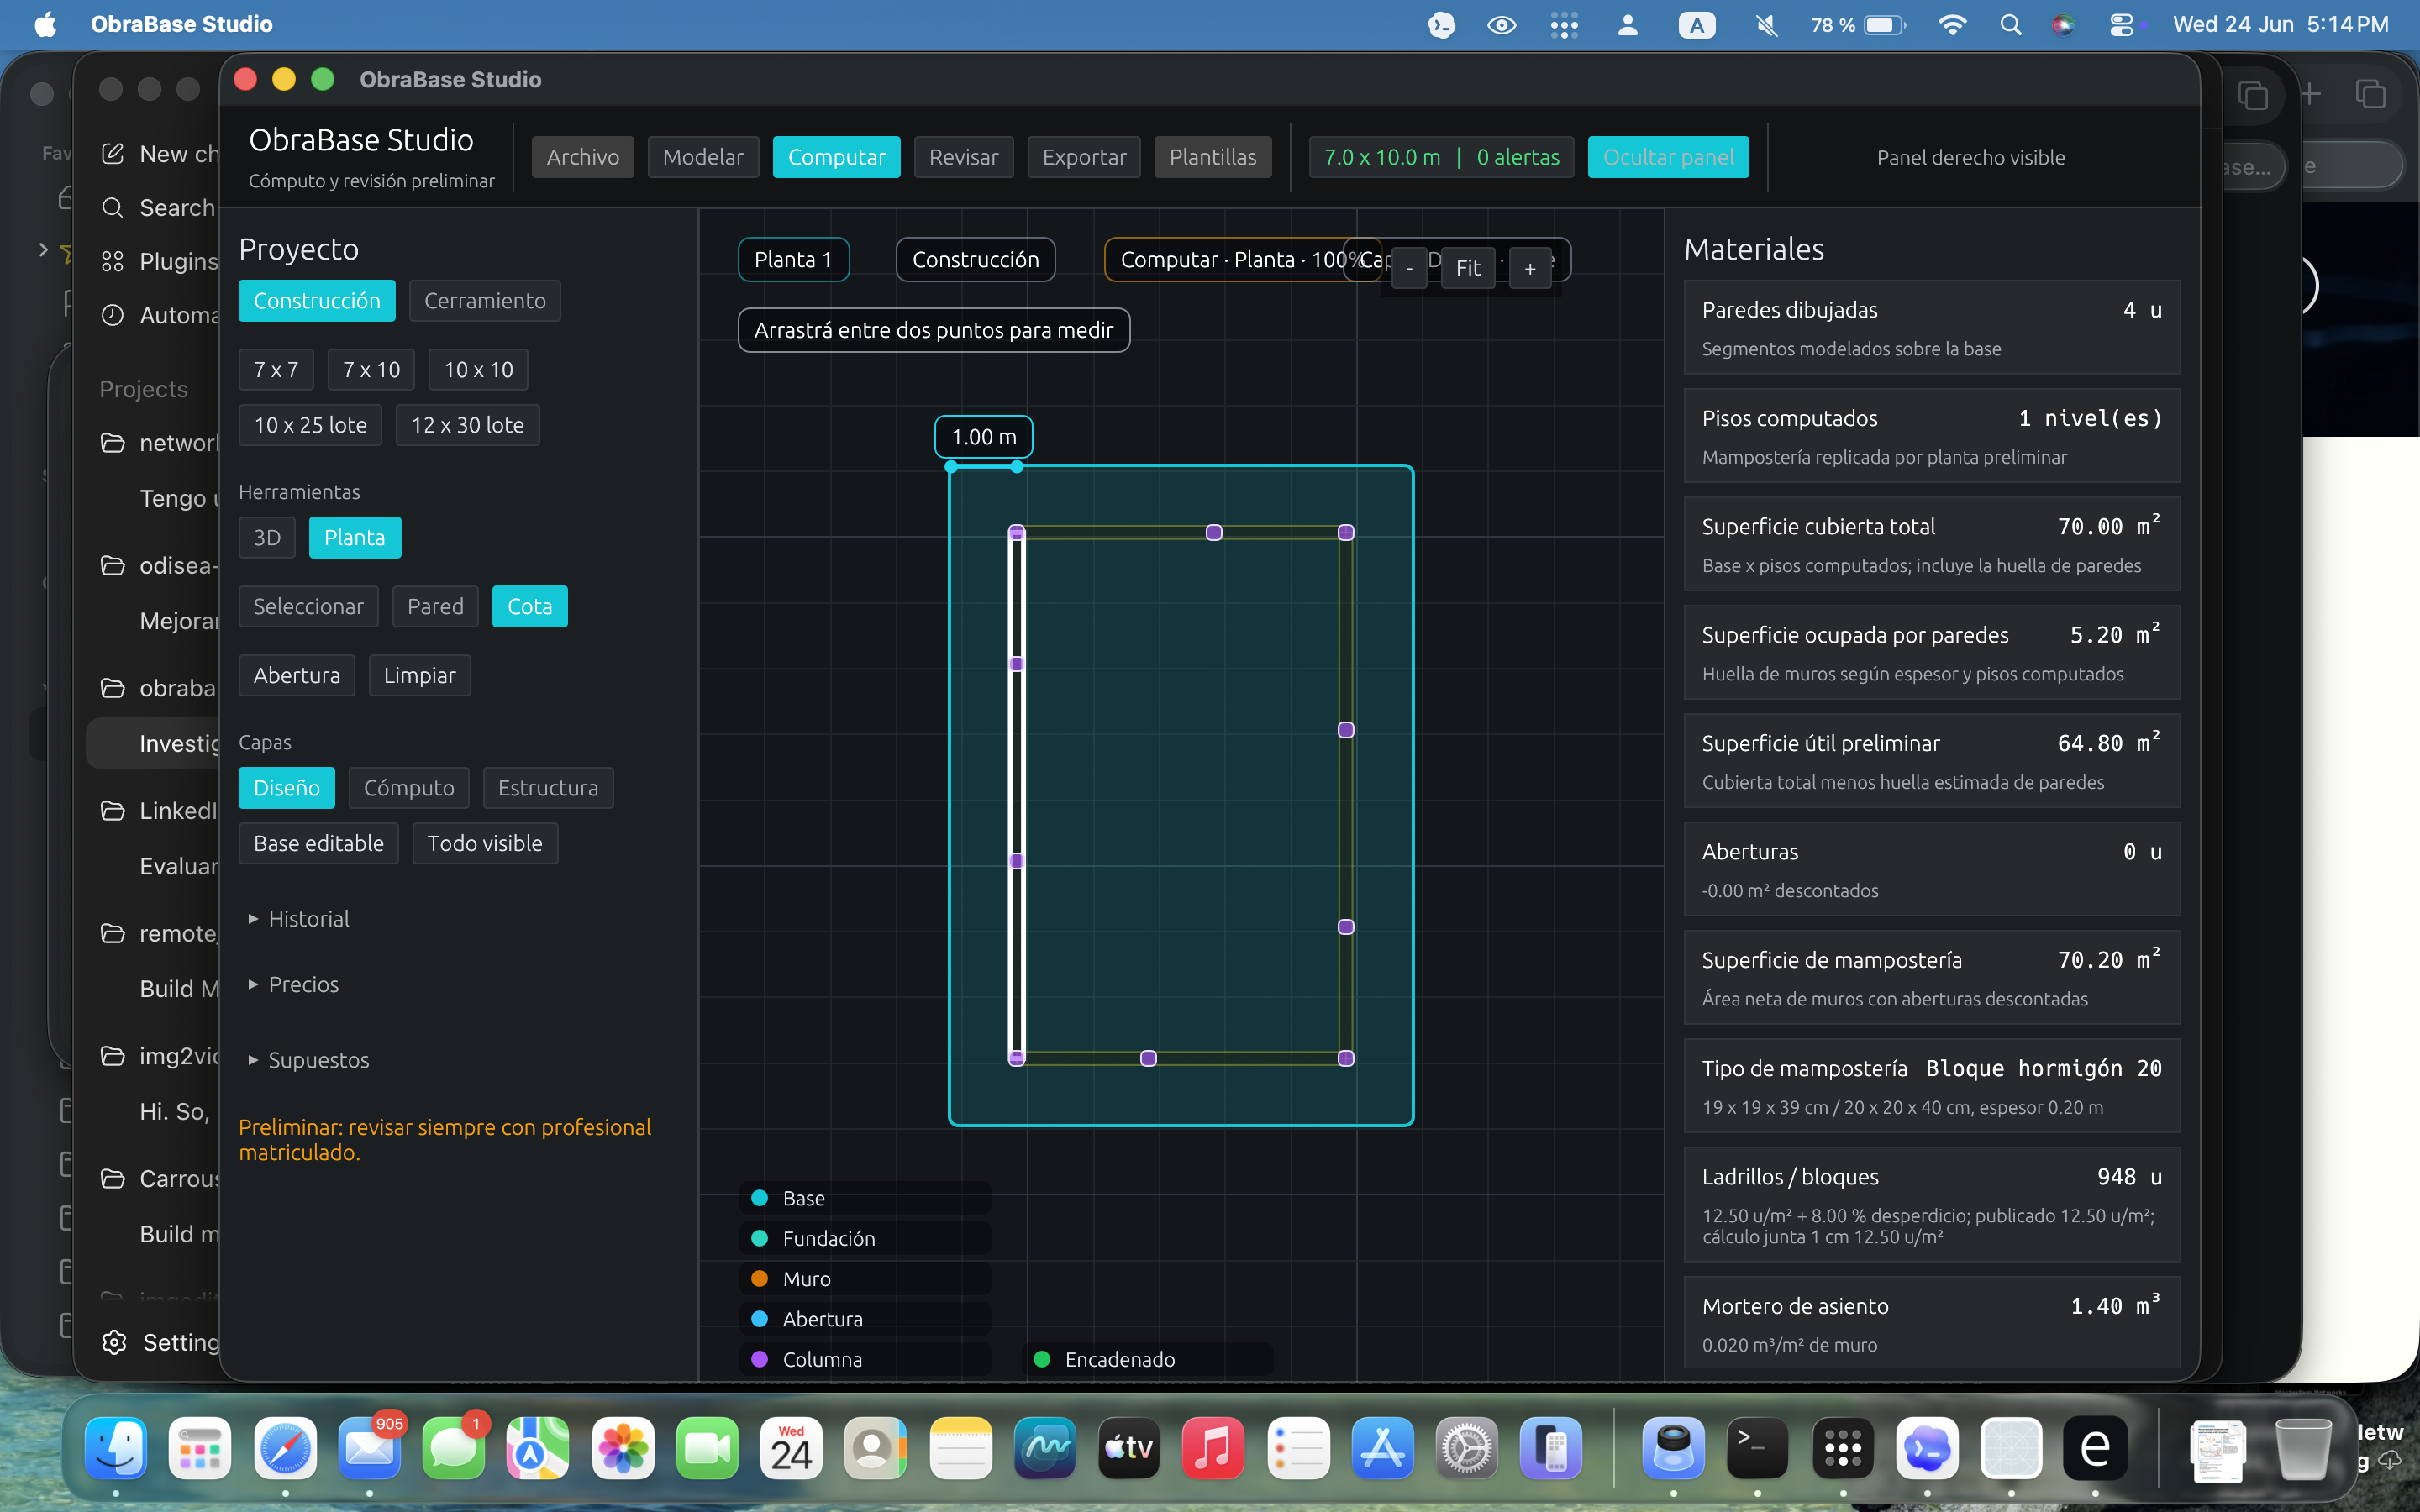Expand the Supuestos section

point(309,1060)
